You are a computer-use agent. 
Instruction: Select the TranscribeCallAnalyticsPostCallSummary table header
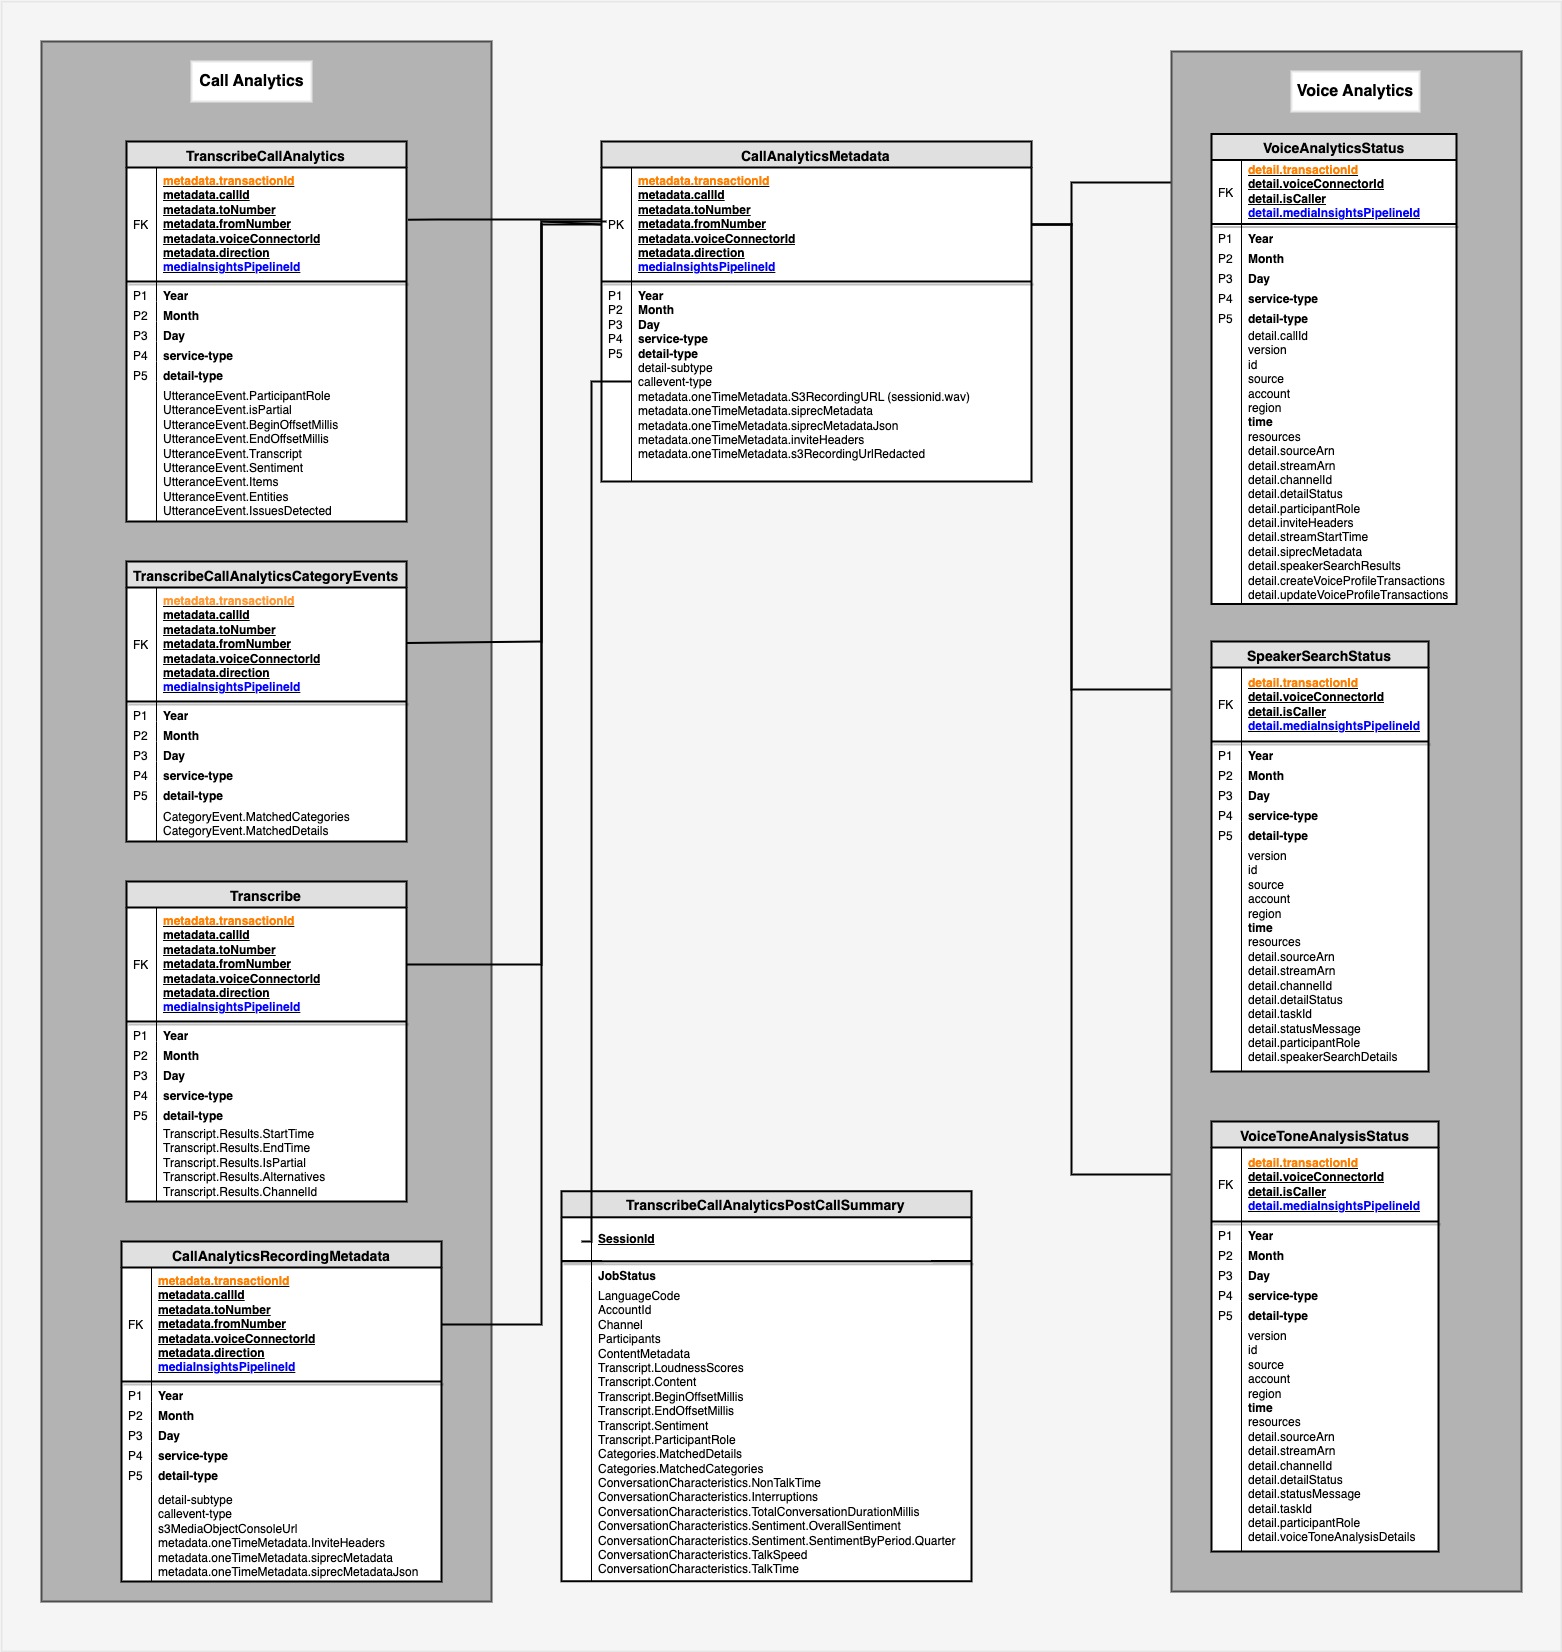(x=765, y=1205)
